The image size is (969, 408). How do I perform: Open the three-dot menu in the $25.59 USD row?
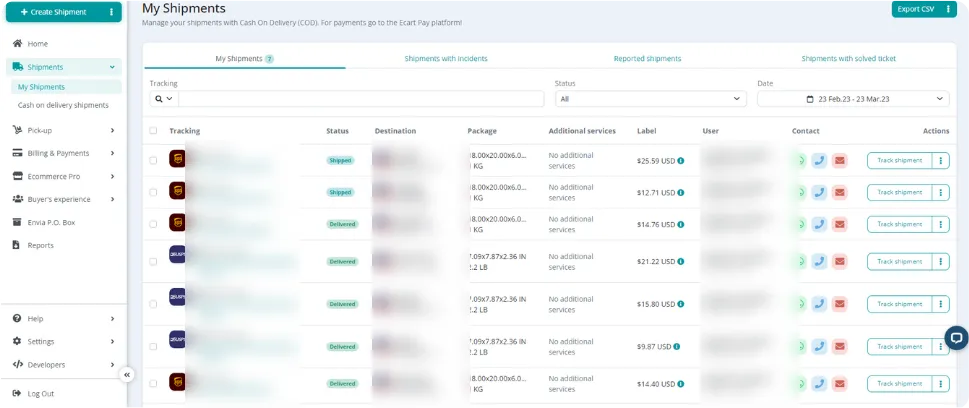pyautogui.click(x=941, y=161)
